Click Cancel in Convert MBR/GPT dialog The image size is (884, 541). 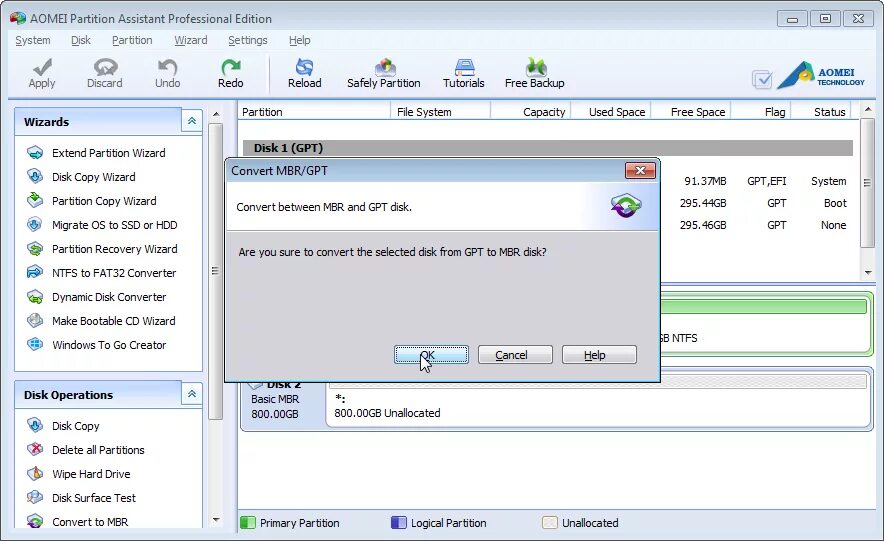[515, 354]
